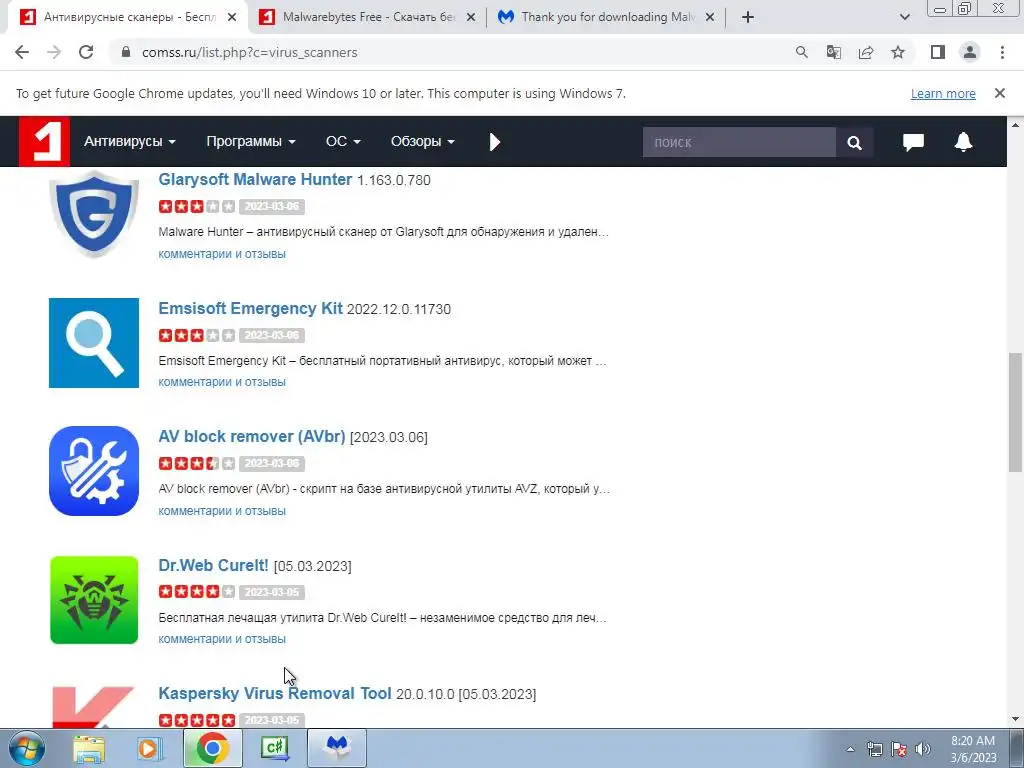The height and width of the screenshot is (768, 1024).
Task: Click the translate page icon
Action: pos(833,52)
